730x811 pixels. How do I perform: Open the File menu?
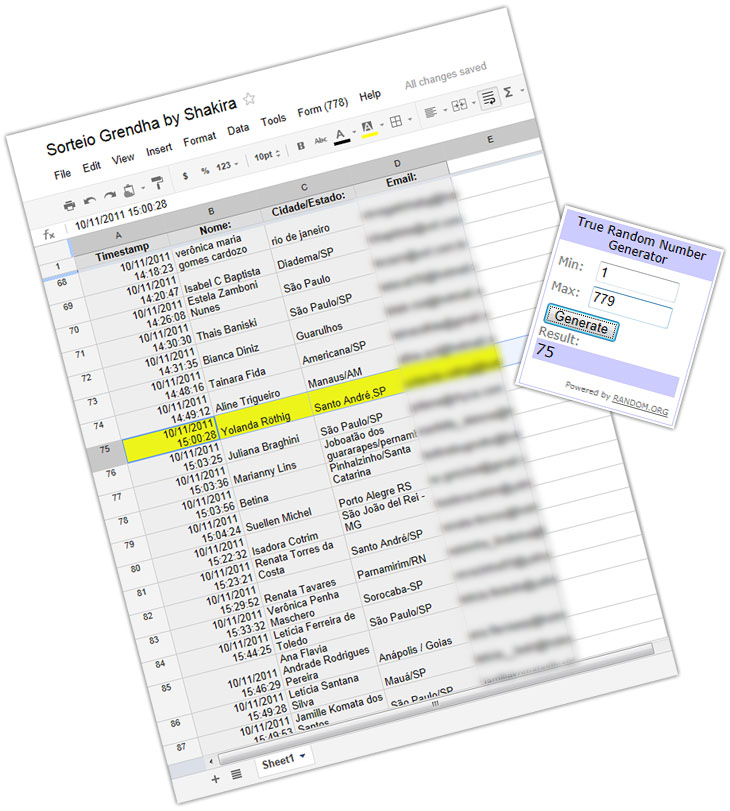coord(62,174)
